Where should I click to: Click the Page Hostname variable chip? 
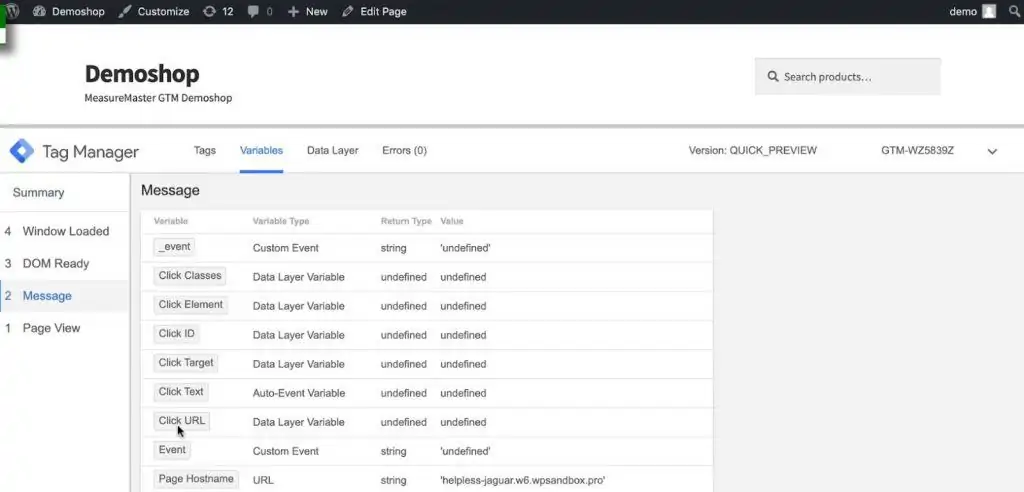point(196,479)
